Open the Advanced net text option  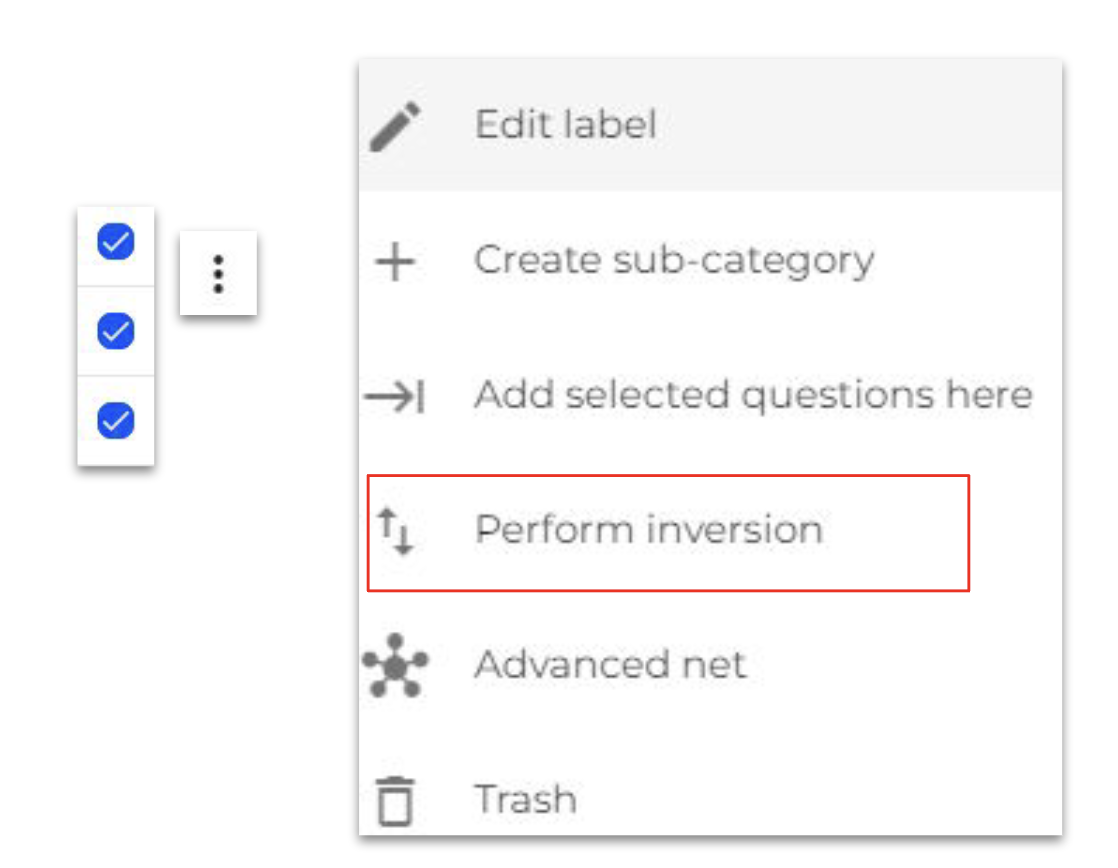coord(610,665)
